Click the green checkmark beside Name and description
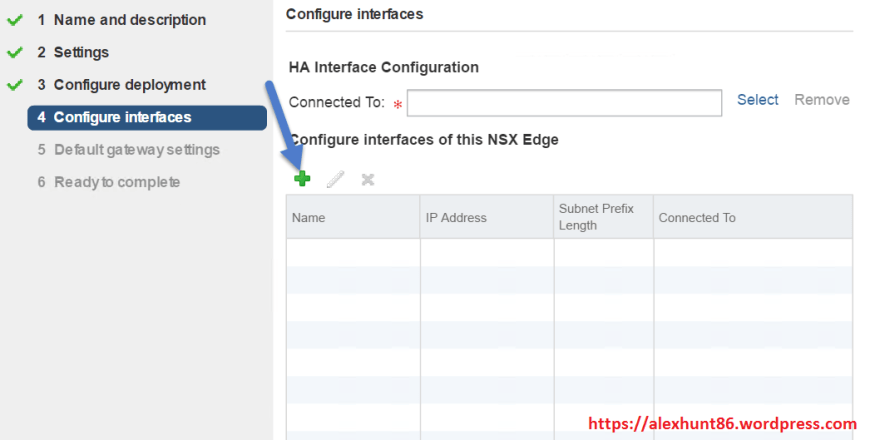Image resolution: width=870 pixels, height=440 pixels. (x=14, y=21)
